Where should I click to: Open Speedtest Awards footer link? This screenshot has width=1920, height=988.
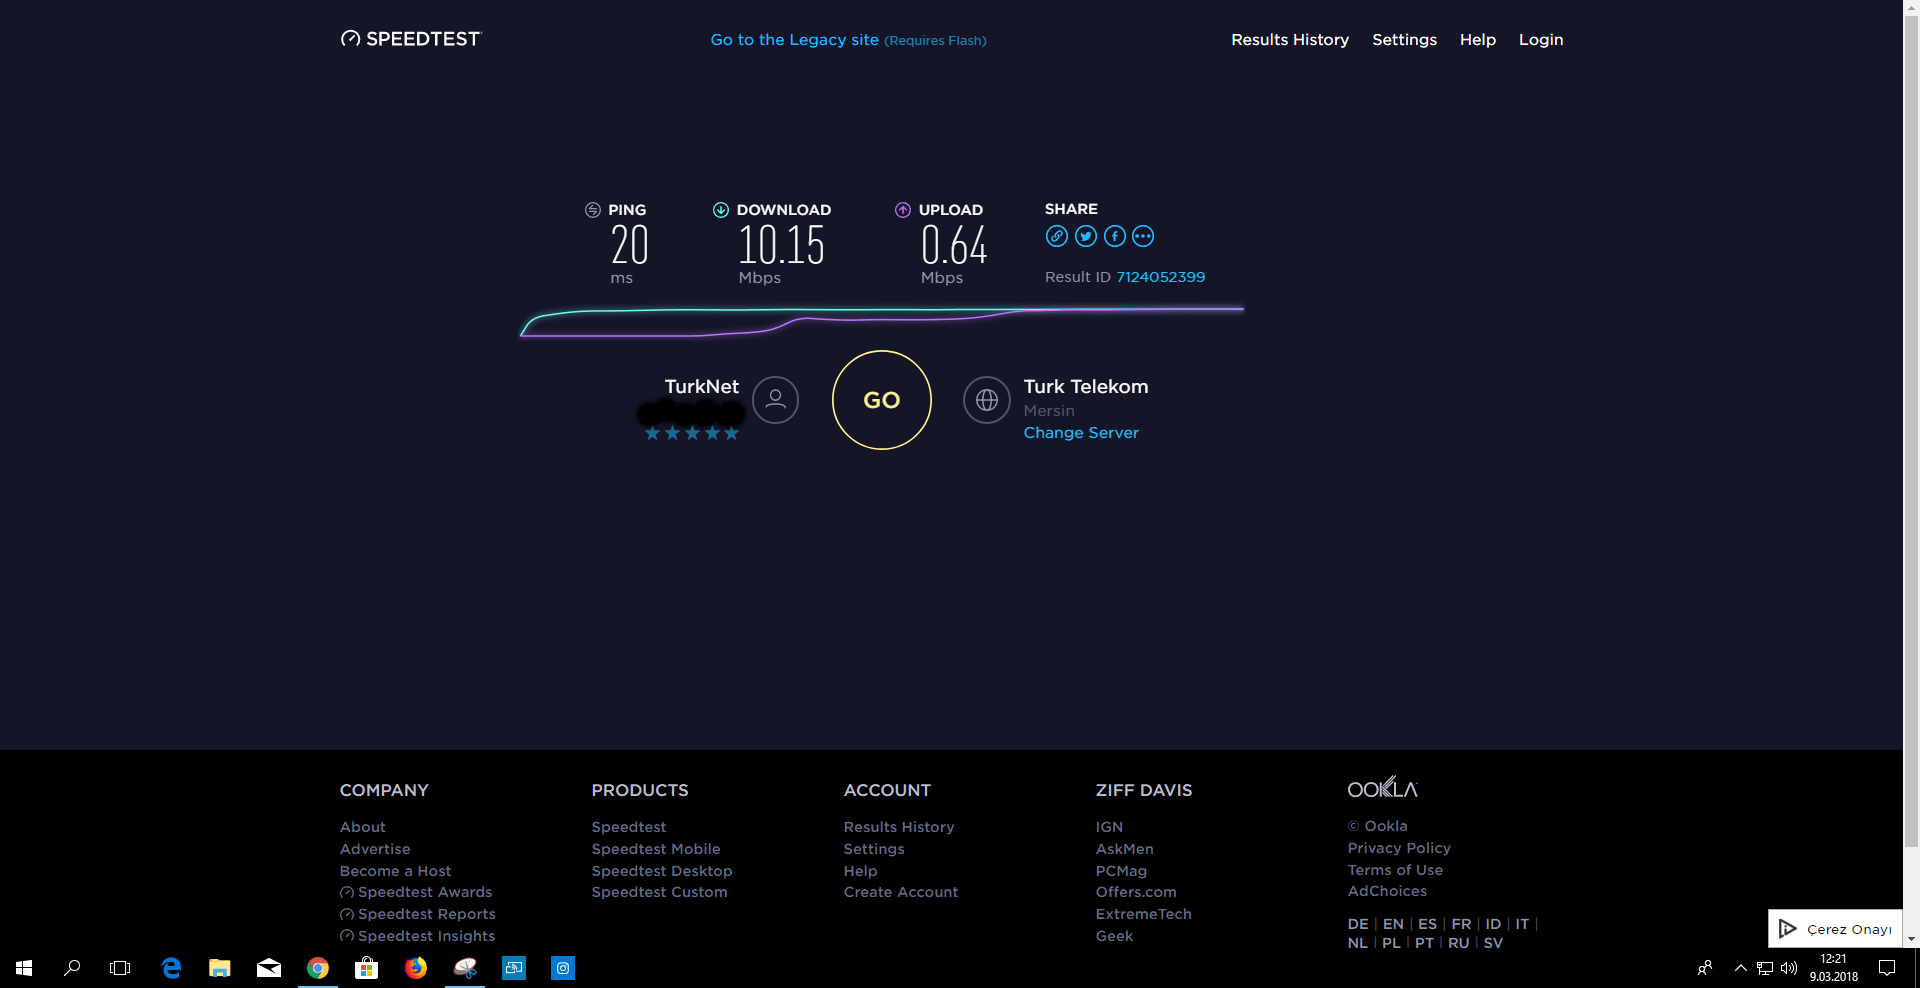(x=416, y=892)
